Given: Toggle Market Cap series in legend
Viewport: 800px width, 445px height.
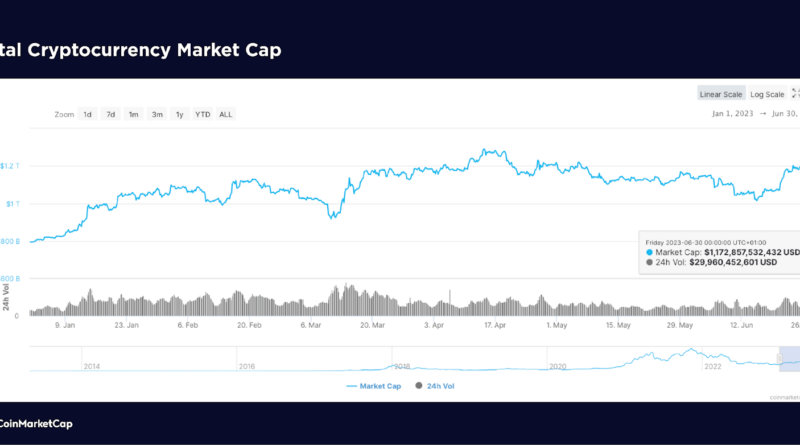Looking at the screenshot, I should pyautogui.click(x=380, y=384).
